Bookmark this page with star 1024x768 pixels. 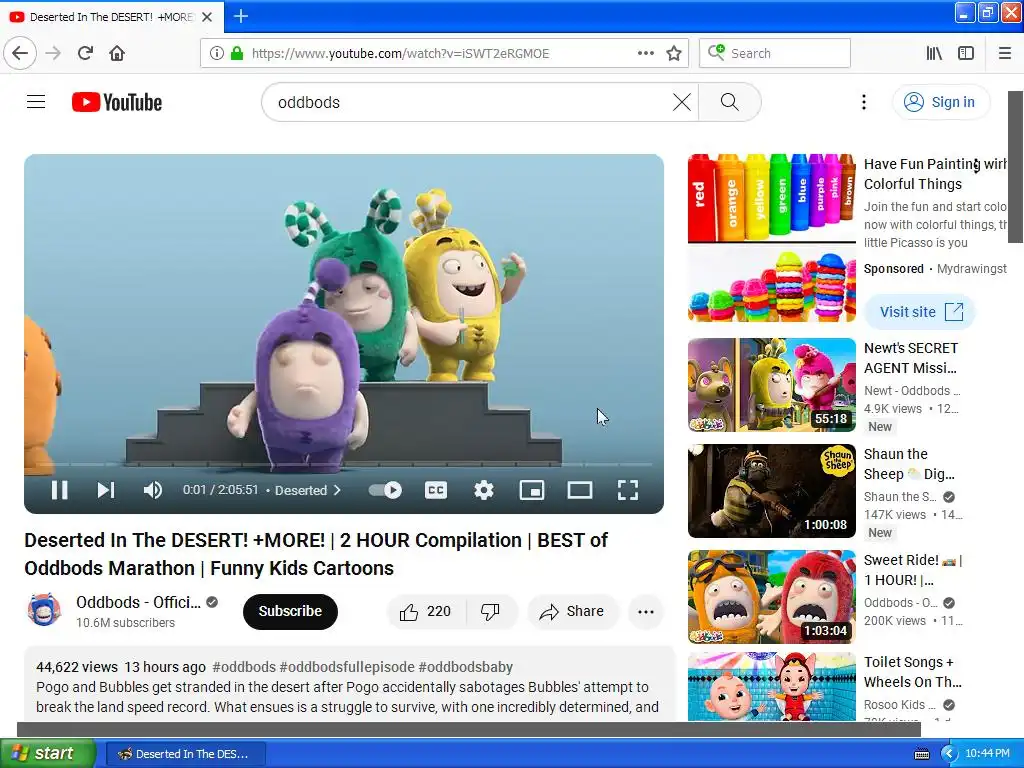(x=674, y=53)
